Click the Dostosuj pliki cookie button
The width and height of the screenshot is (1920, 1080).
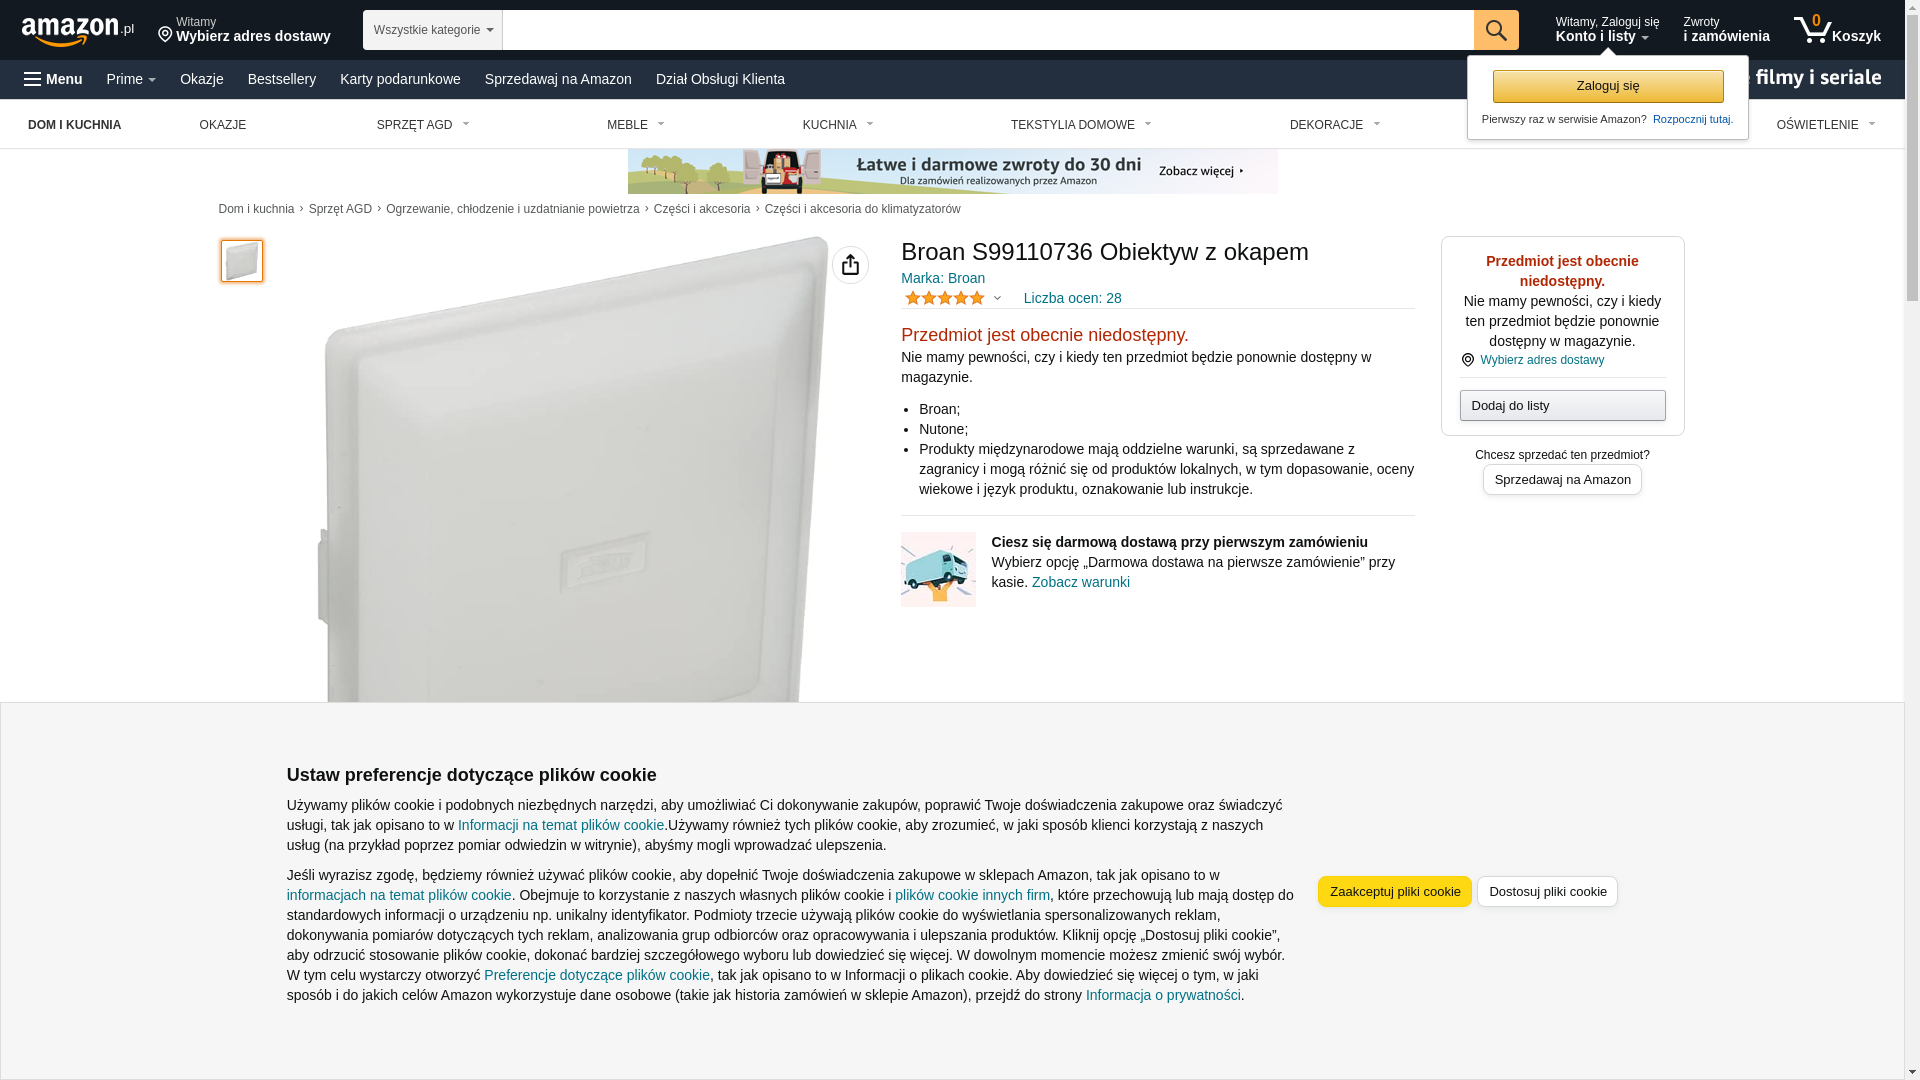1547,891
